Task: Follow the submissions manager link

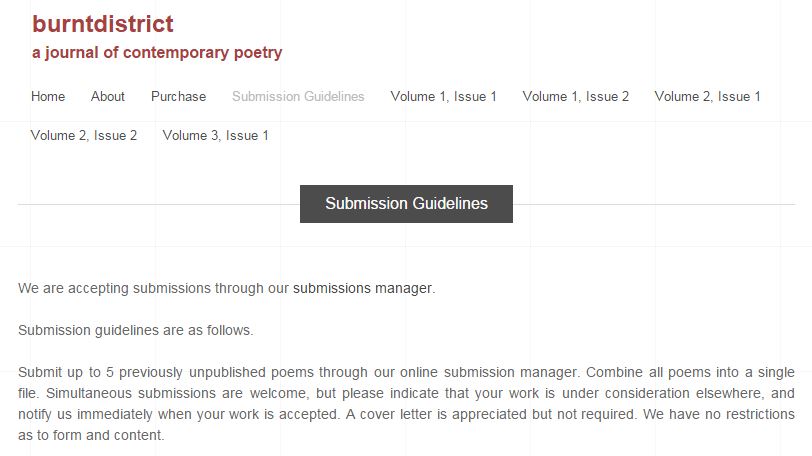Action: point(363,289)
